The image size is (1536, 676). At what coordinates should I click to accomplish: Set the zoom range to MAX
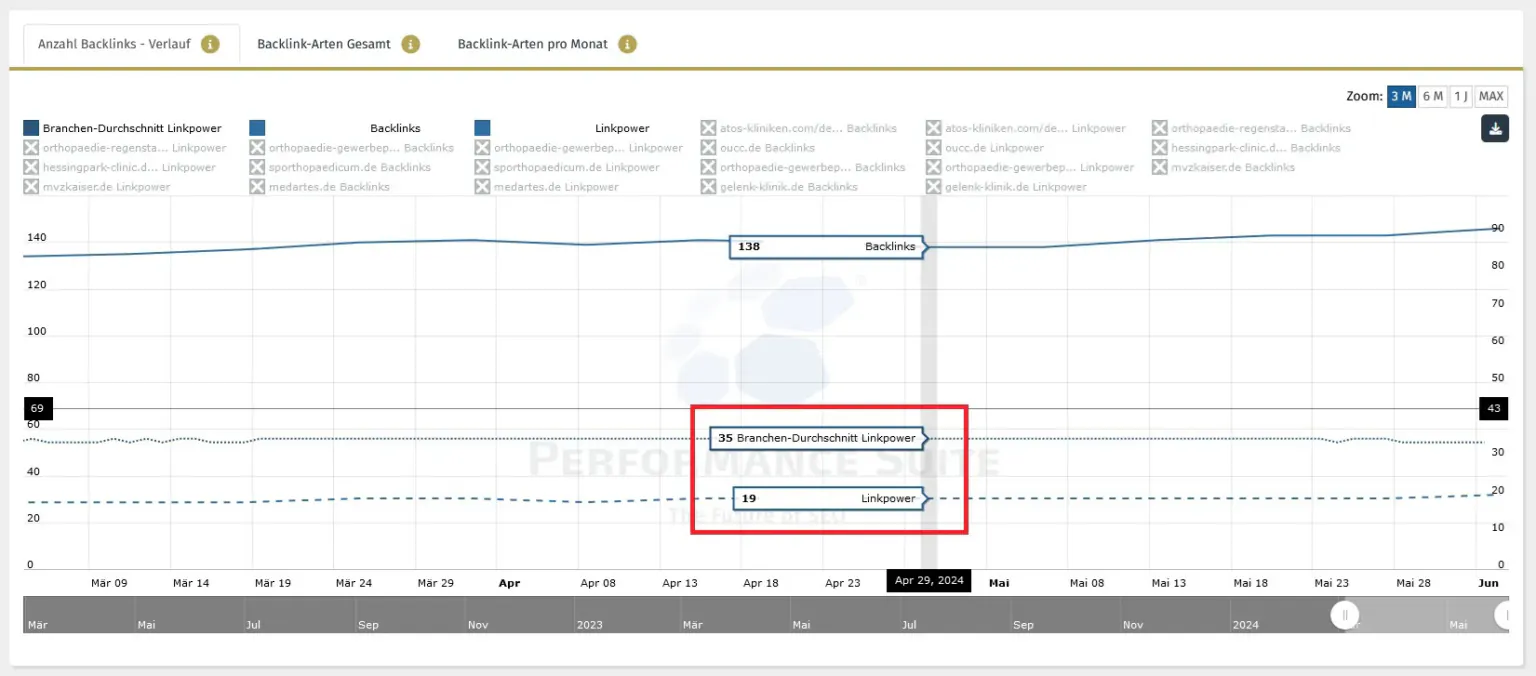[1491, 96]
